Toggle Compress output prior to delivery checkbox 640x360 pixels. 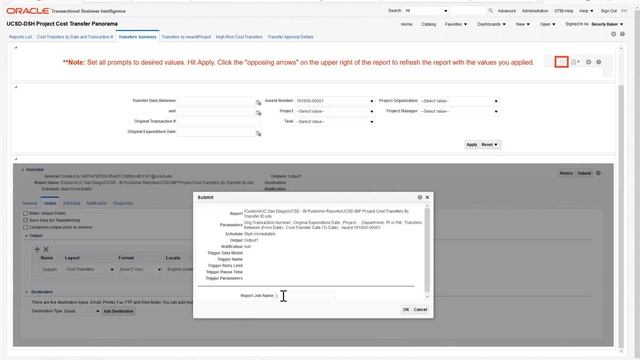pos(25,227)
